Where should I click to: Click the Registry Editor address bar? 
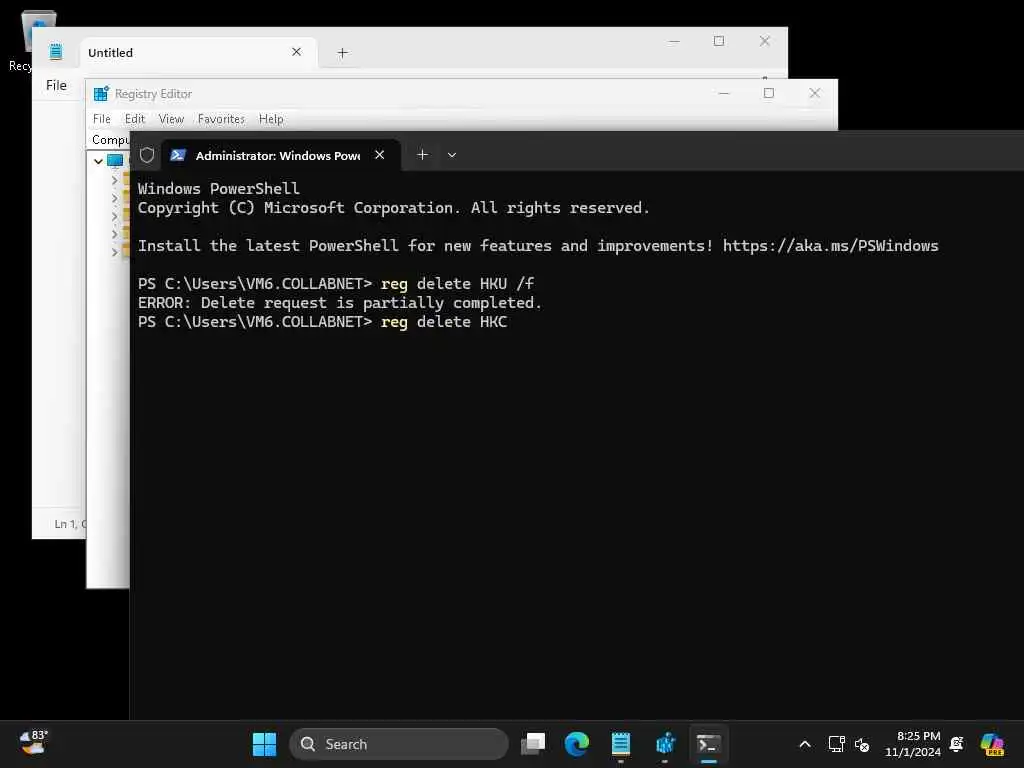(x=109, y=139)
